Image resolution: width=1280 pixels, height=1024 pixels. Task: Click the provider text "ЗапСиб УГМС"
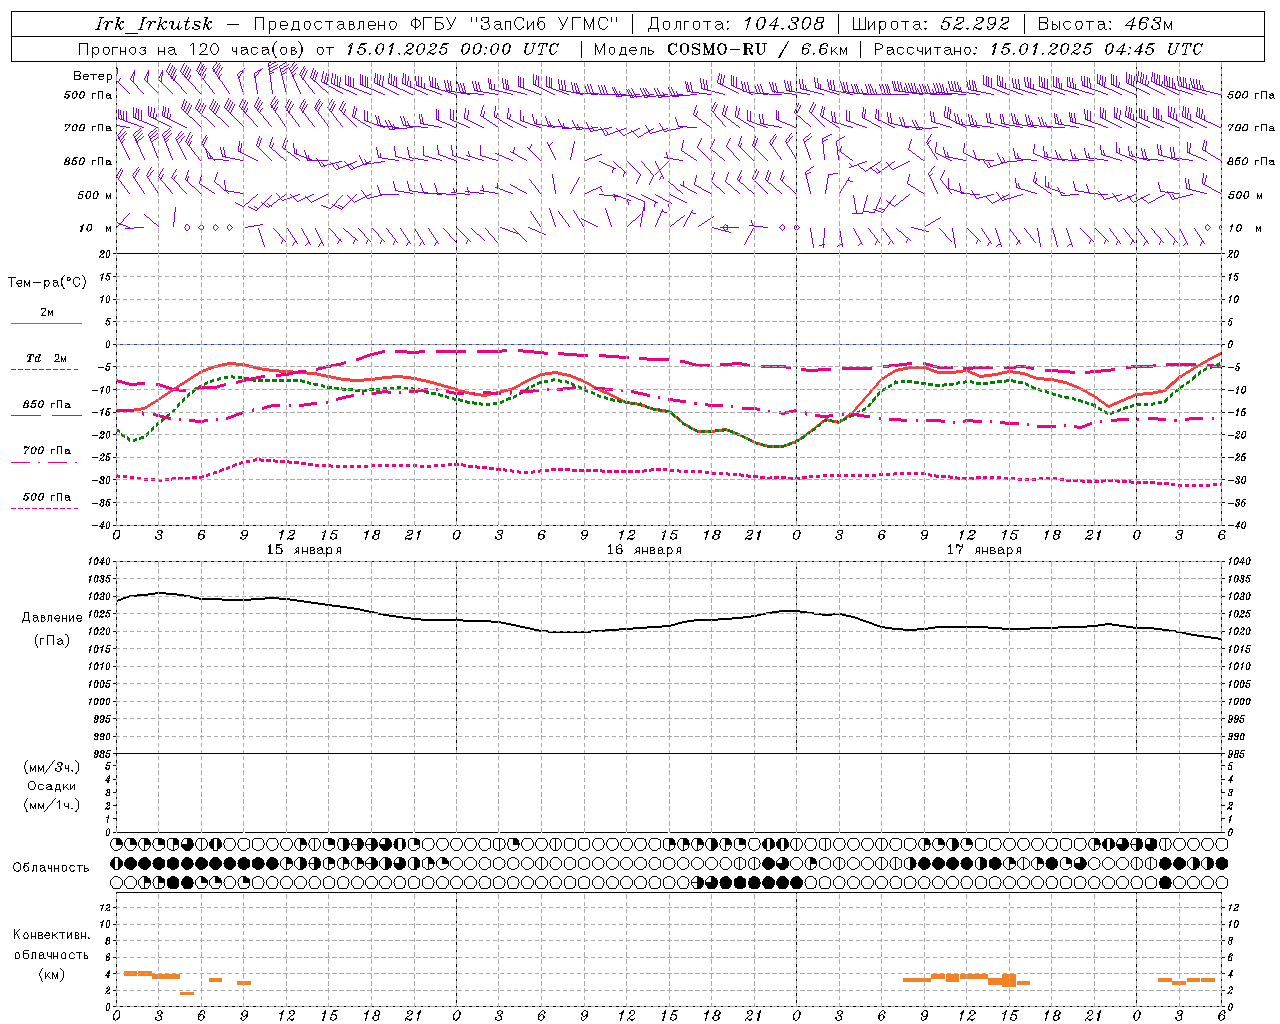pos(544,24)
